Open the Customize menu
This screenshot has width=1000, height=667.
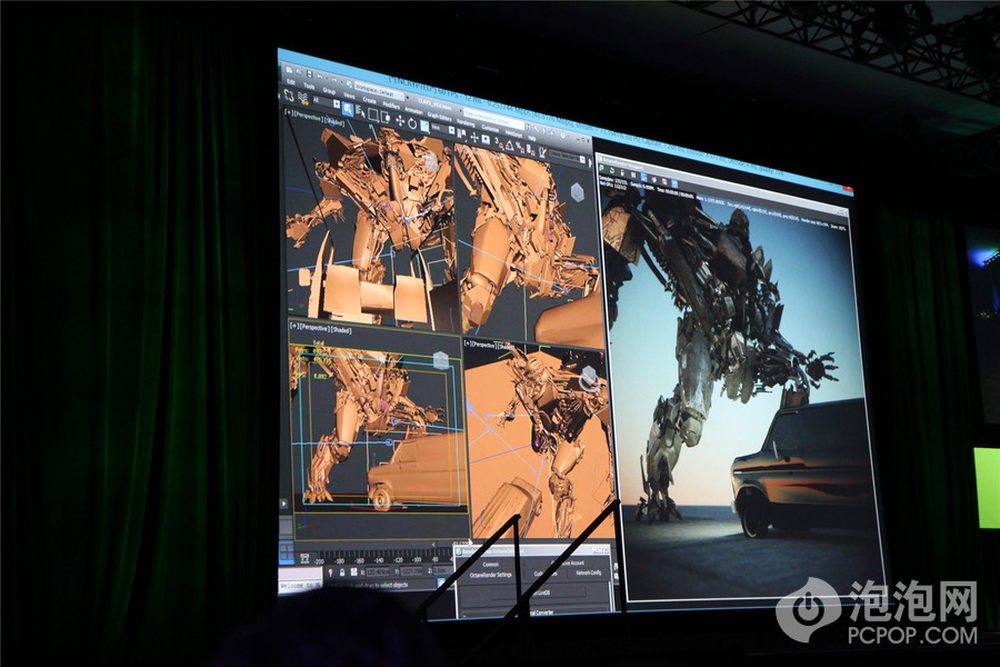pyautogui.click(x=490, y=128)
